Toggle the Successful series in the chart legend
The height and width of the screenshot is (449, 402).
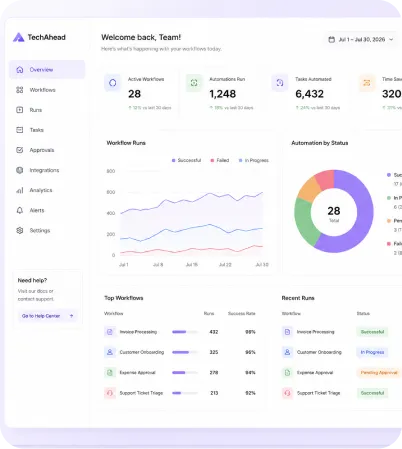(186, 160)
